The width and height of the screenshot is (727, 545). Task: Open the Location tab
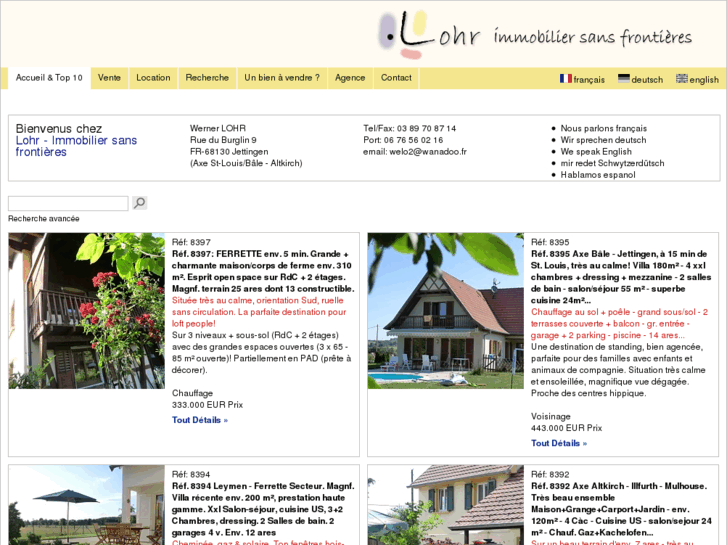(x=153, y=78)
